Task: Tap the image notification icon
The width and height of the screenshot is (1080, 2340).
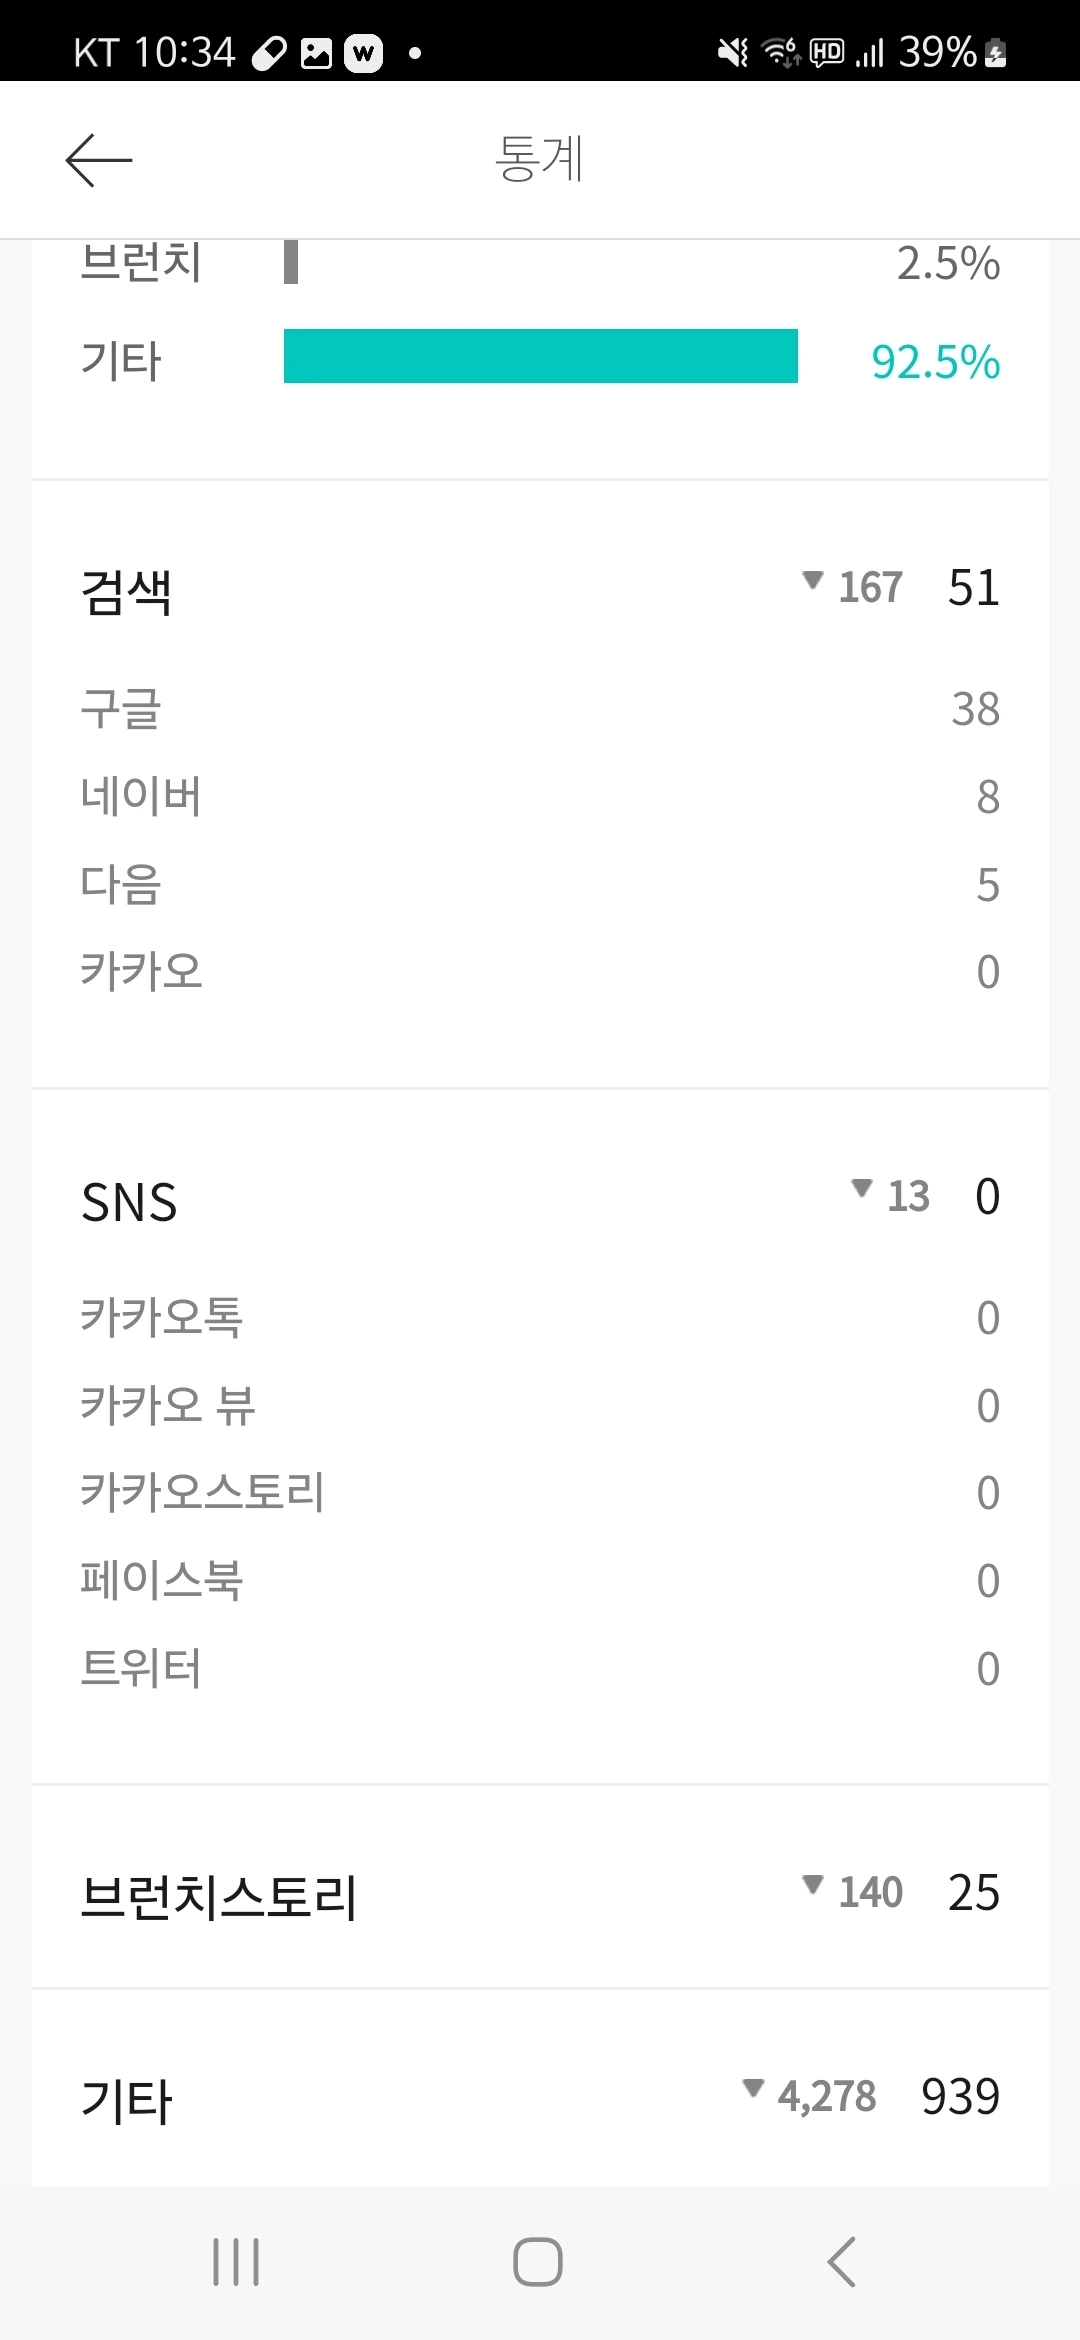Action: pos(316,53)
